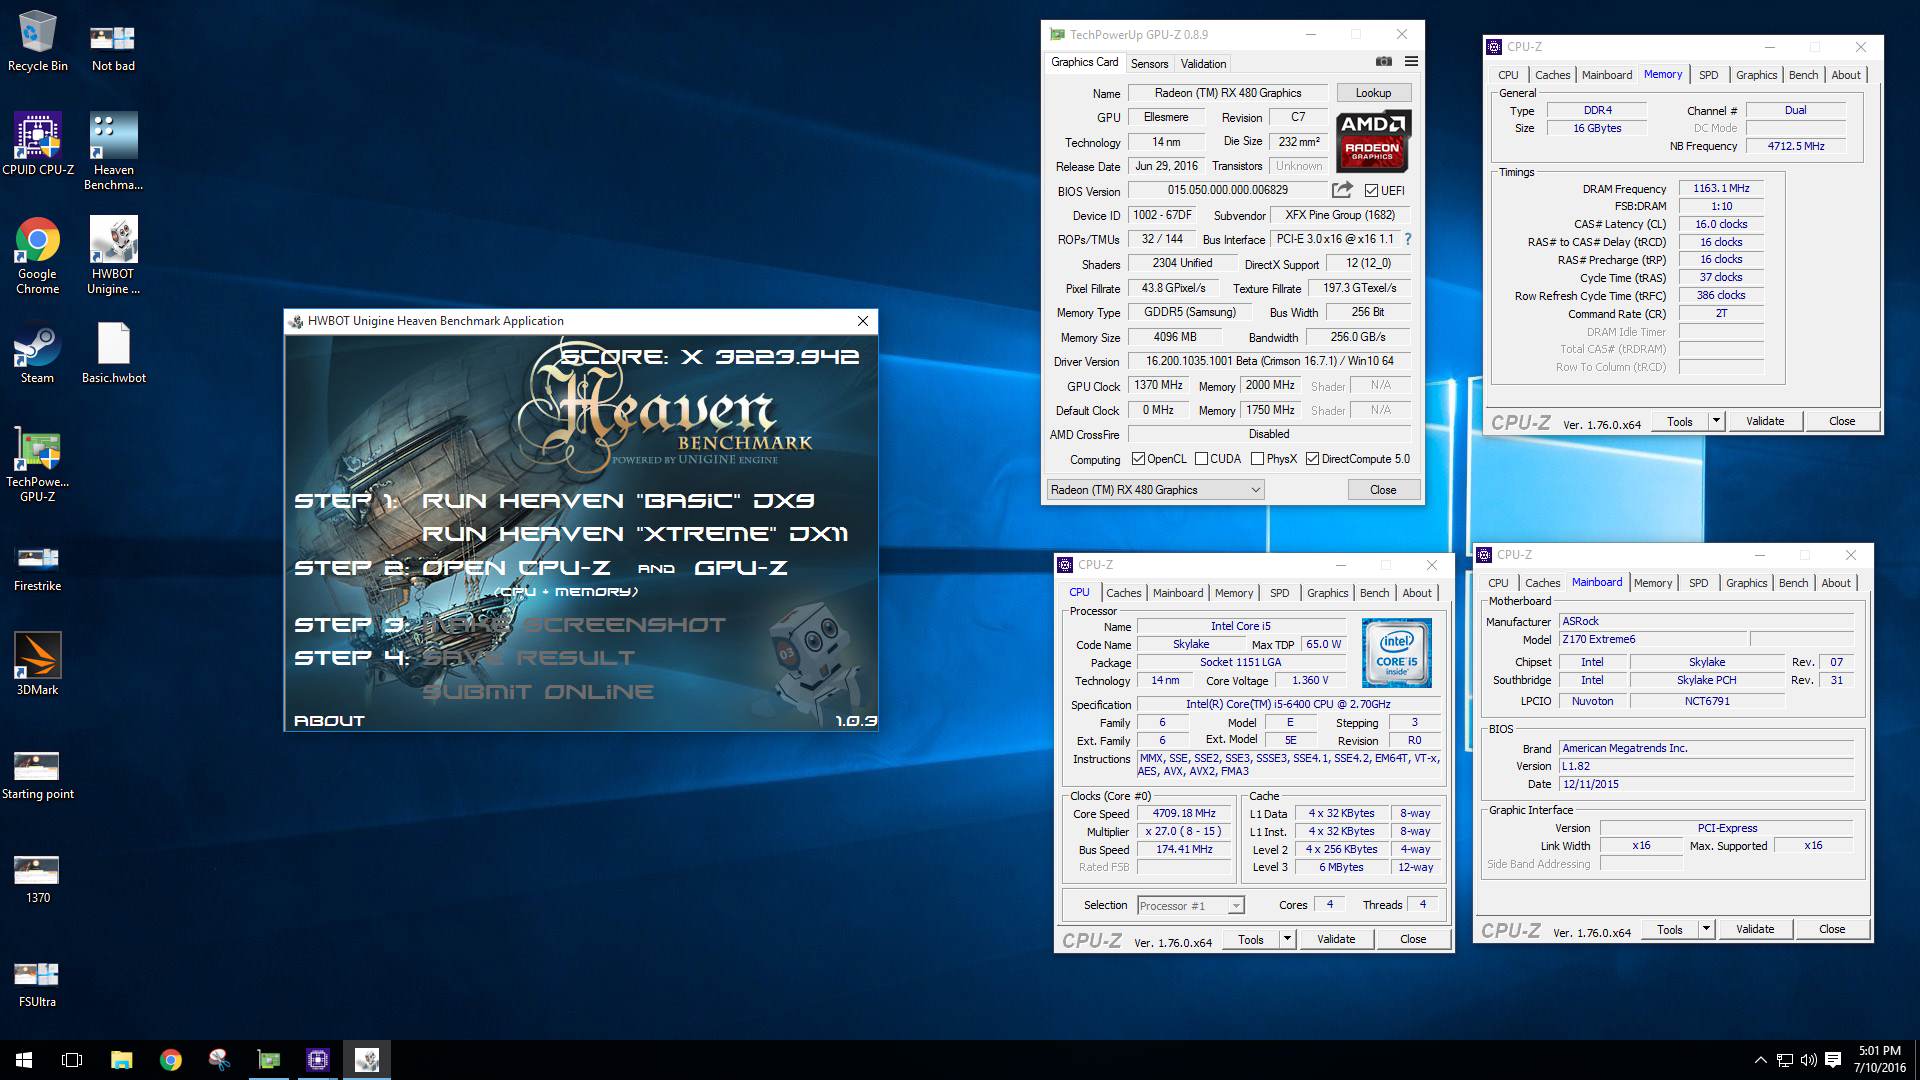The height and width of the screenshot is (1080, 1920).
Task: Click Validate in CPU-Z Memory window
Action: [x=1765, y=421]
